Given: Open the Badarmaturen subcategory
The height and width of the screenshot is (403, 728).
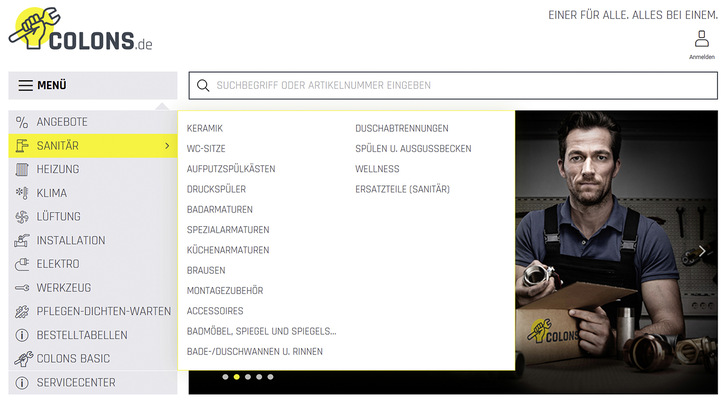Looking at the screenshot, I should pyautogui.click(x=220, y=209).
